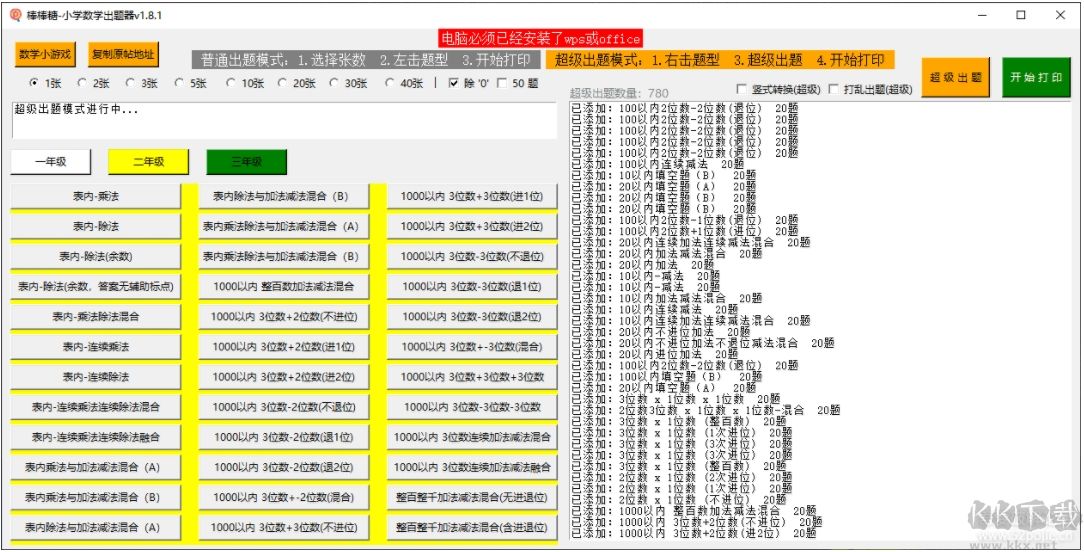
Task: Choose 表内-连续乘法连续除法混合 type
Action: point(96,407)
